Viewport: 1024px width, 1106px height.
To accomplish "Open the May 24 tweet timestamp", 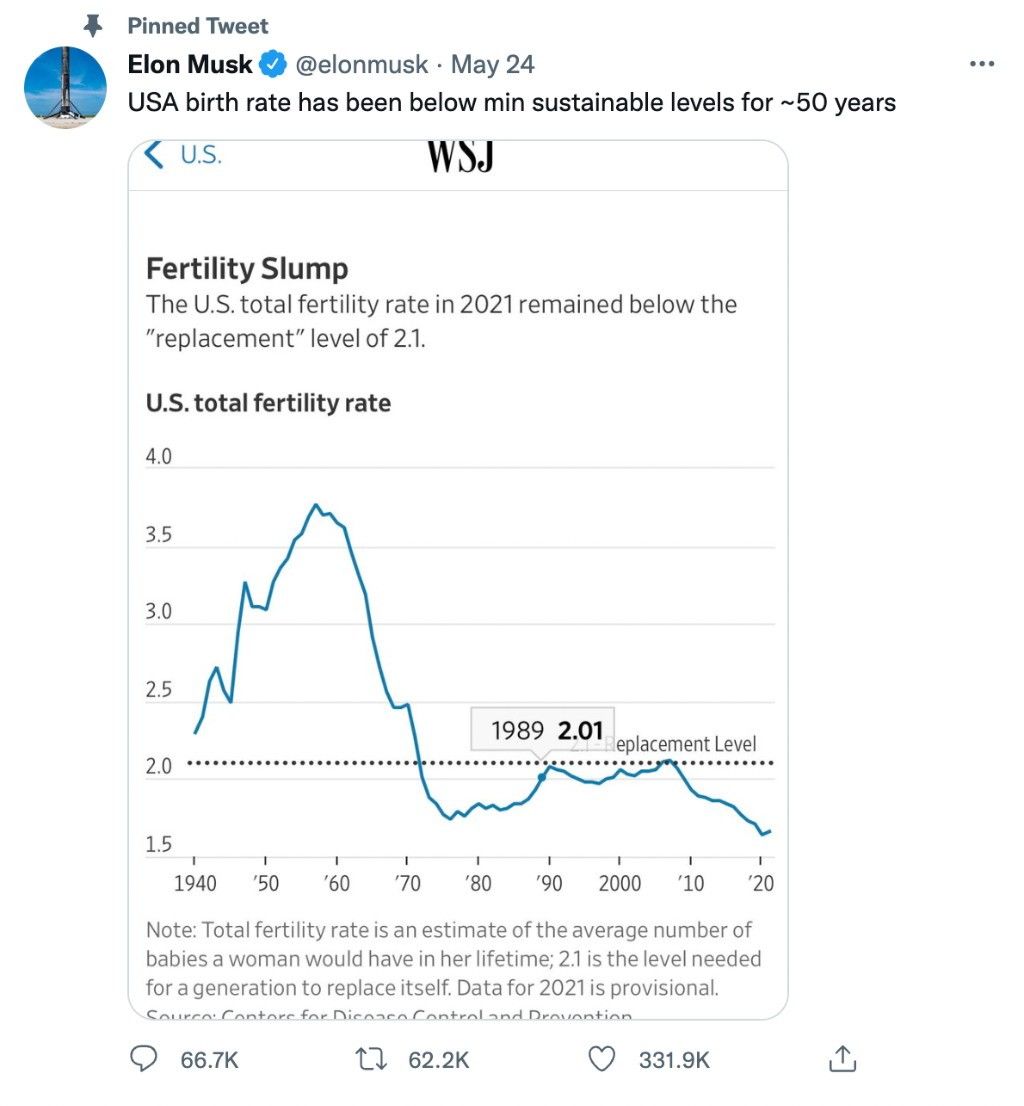I will pos(492,65).
